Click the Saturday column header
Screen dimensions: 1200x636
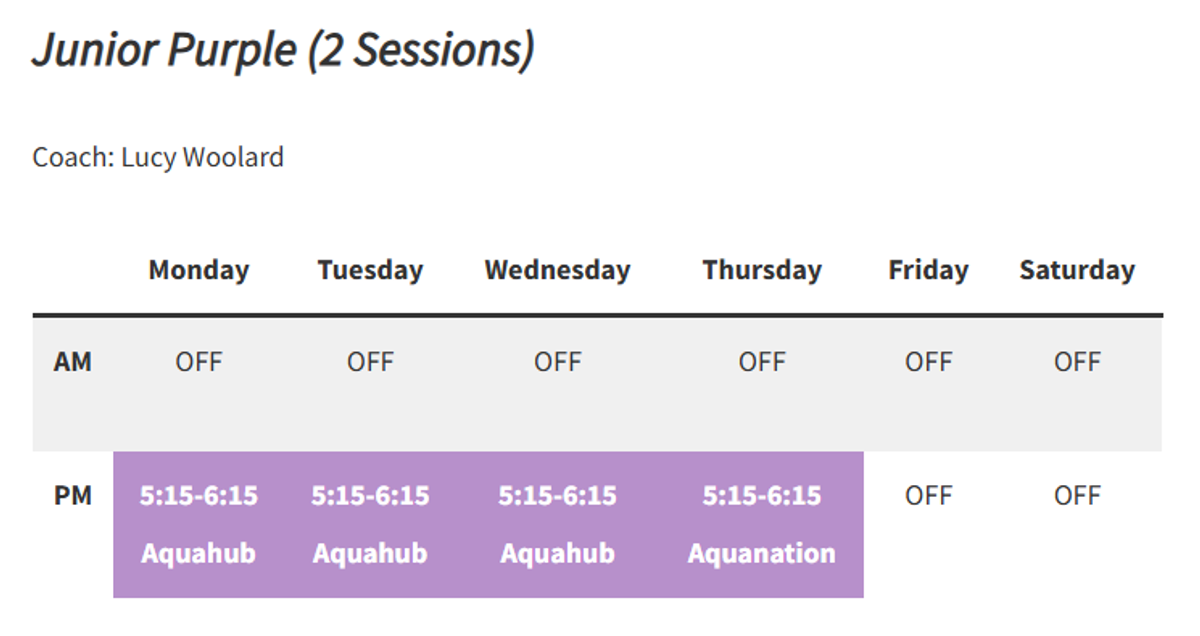[1077, 270]
